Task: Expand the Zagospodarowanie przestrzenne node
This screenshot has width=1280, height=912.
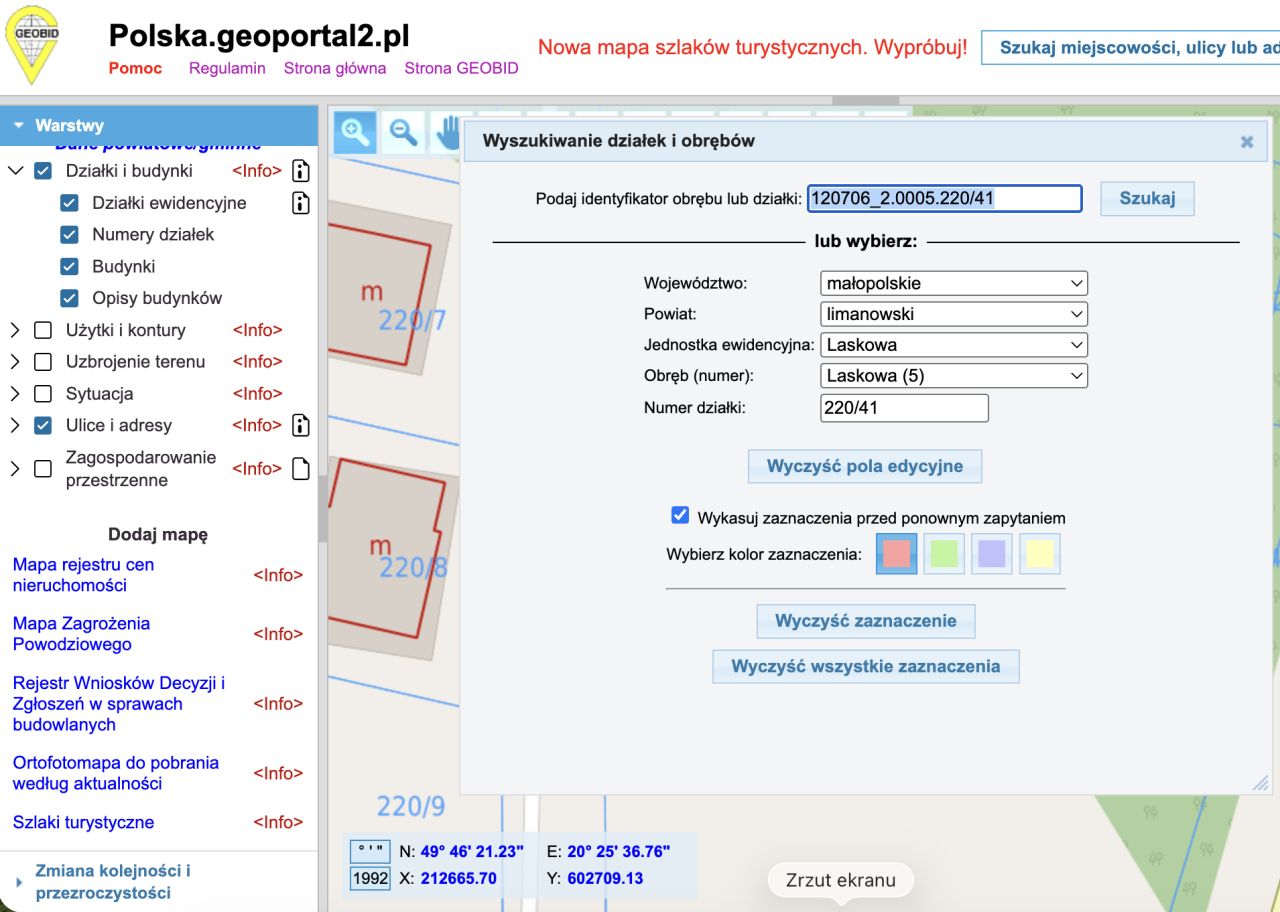Action: (x=15, y=469)
